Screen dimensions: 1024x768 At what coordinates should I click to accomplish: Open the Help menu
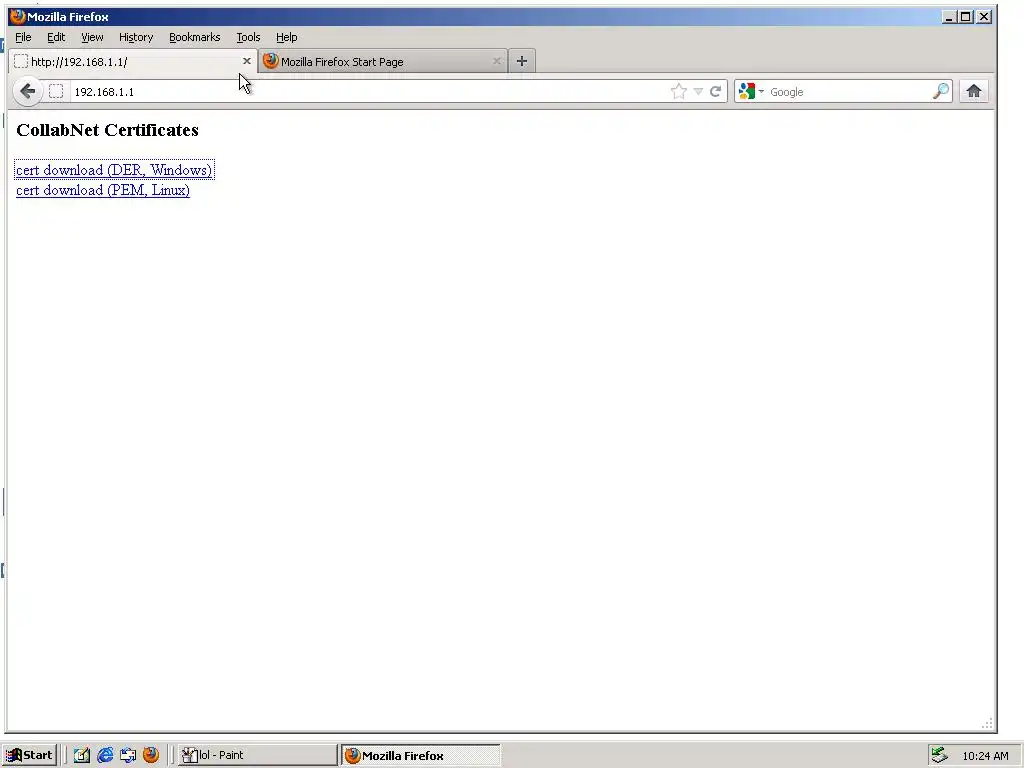coord(287,37)
